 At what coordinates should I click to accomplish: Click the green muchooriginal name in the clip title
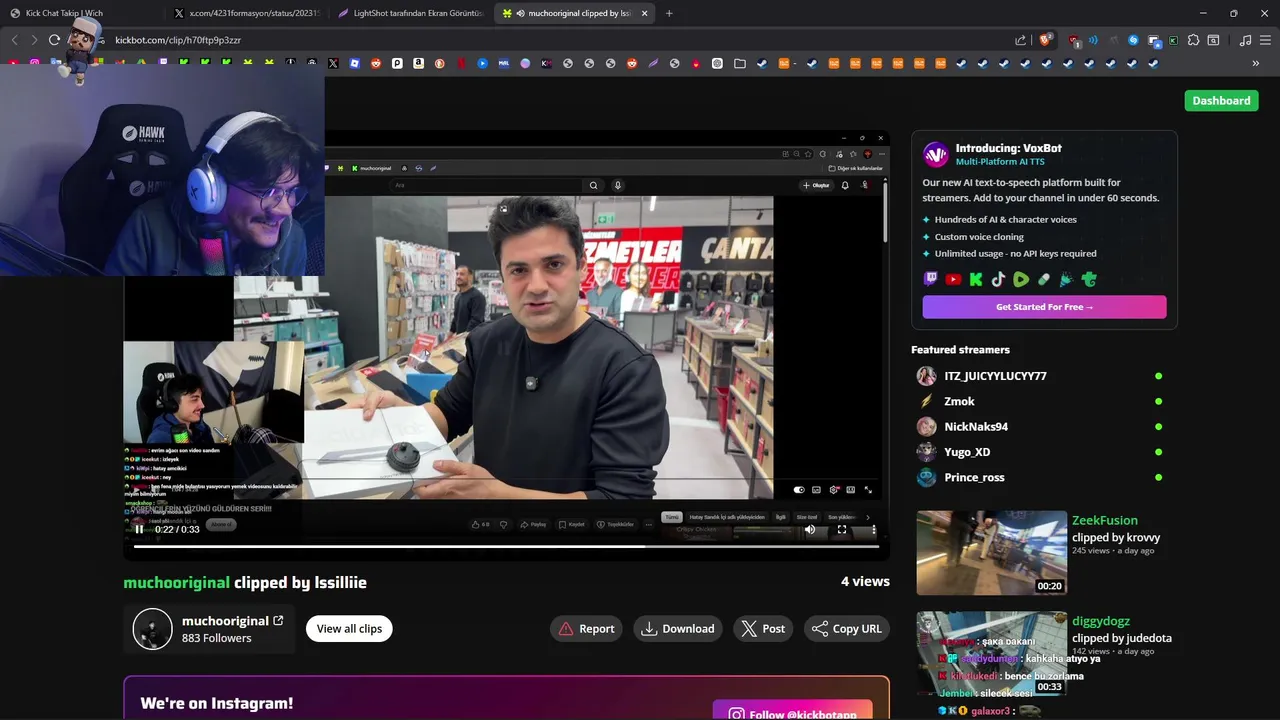[176, 582]
